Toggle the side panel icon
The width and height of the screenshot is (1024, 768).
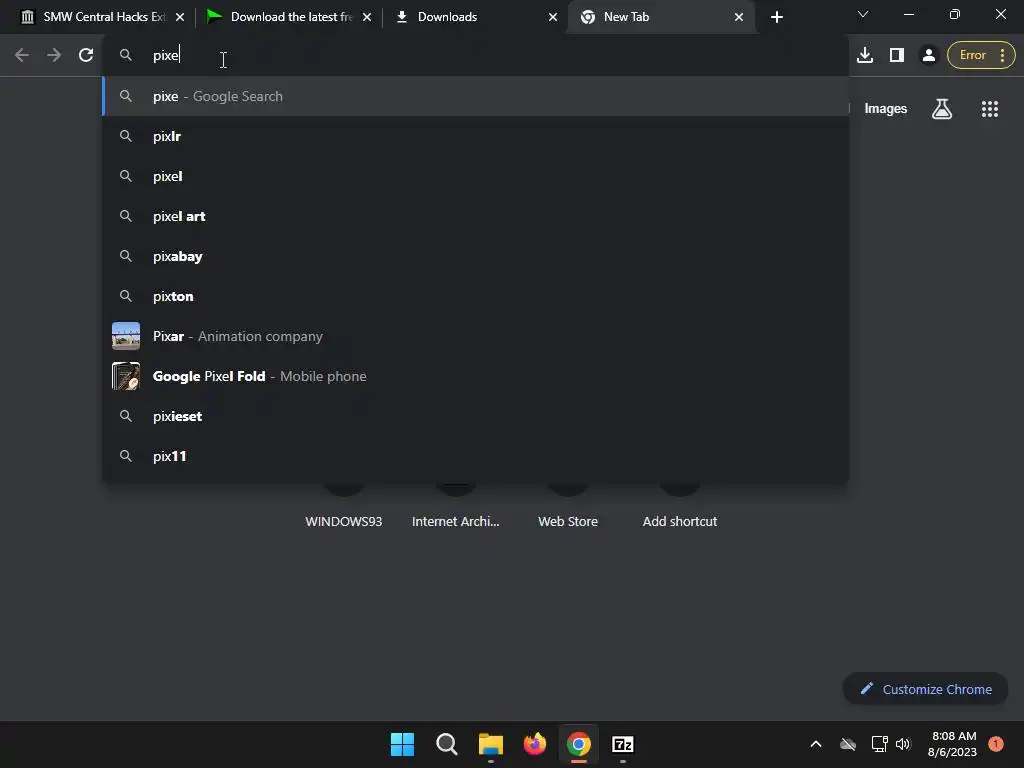[897, 55]
